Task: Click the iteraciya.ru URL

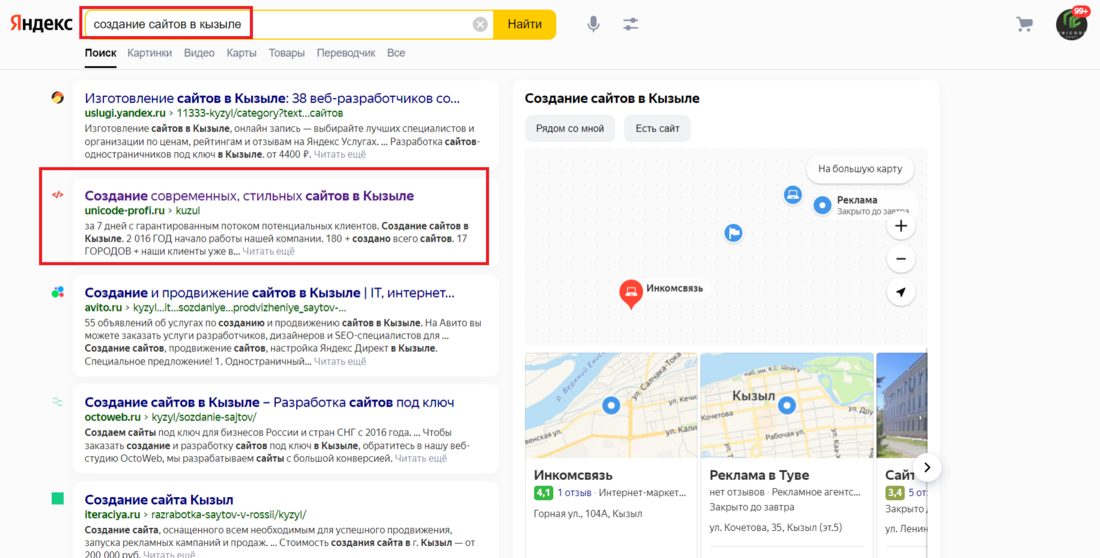Action: pyautogui.click(x=112, y=514)
